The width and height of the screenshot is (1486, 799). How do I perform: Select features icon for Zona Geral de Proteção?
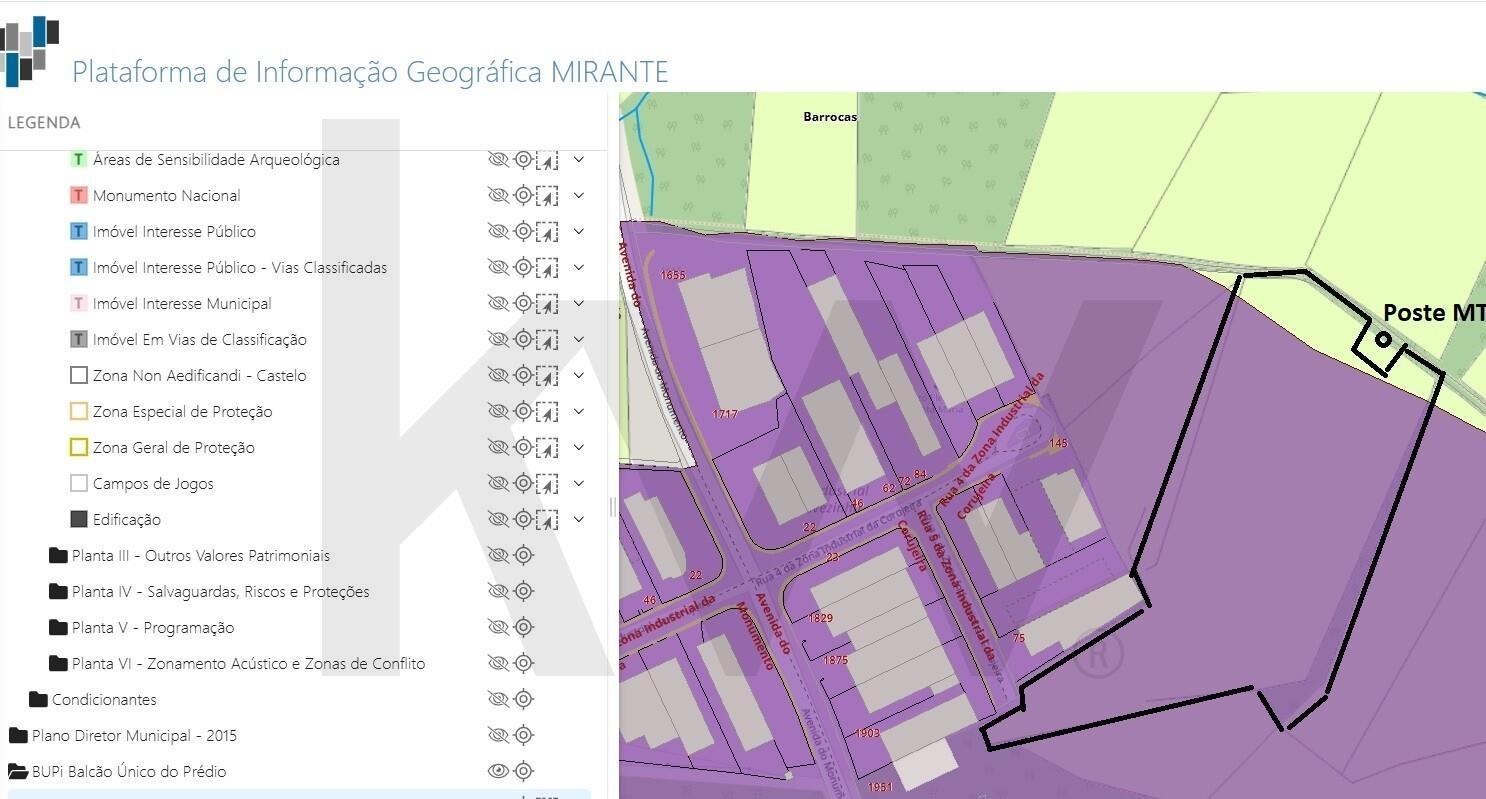pos(546,447)
